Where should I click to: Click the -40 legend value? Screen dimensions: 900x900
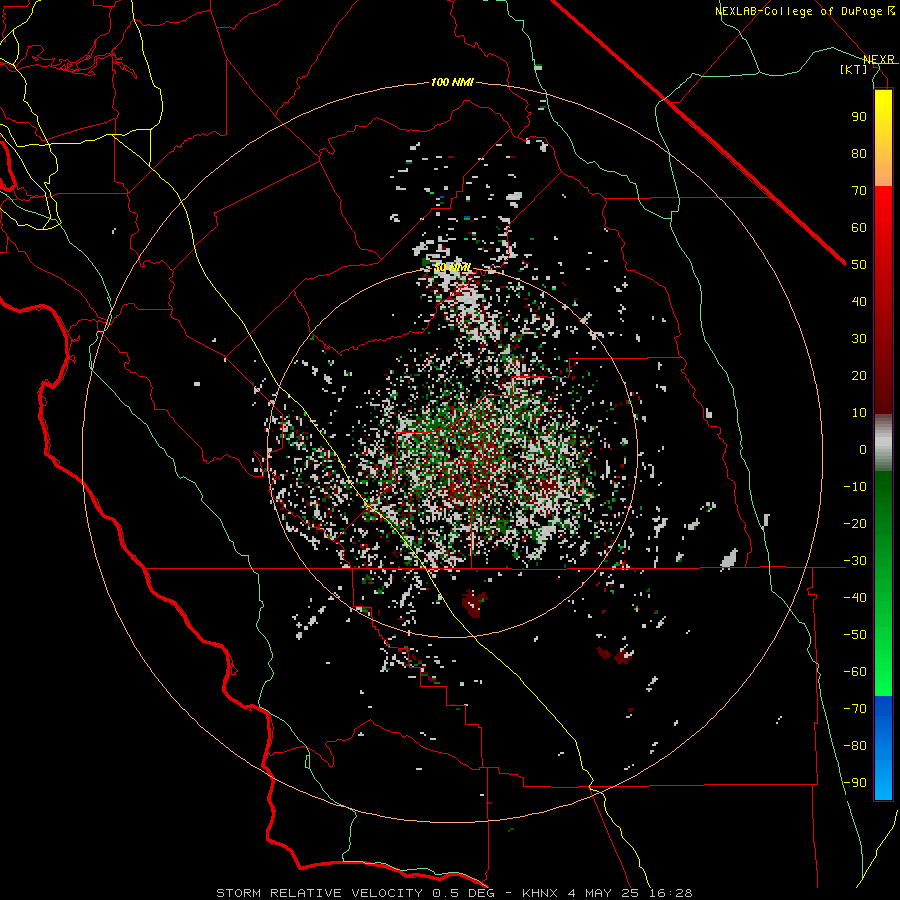[855, 598]
